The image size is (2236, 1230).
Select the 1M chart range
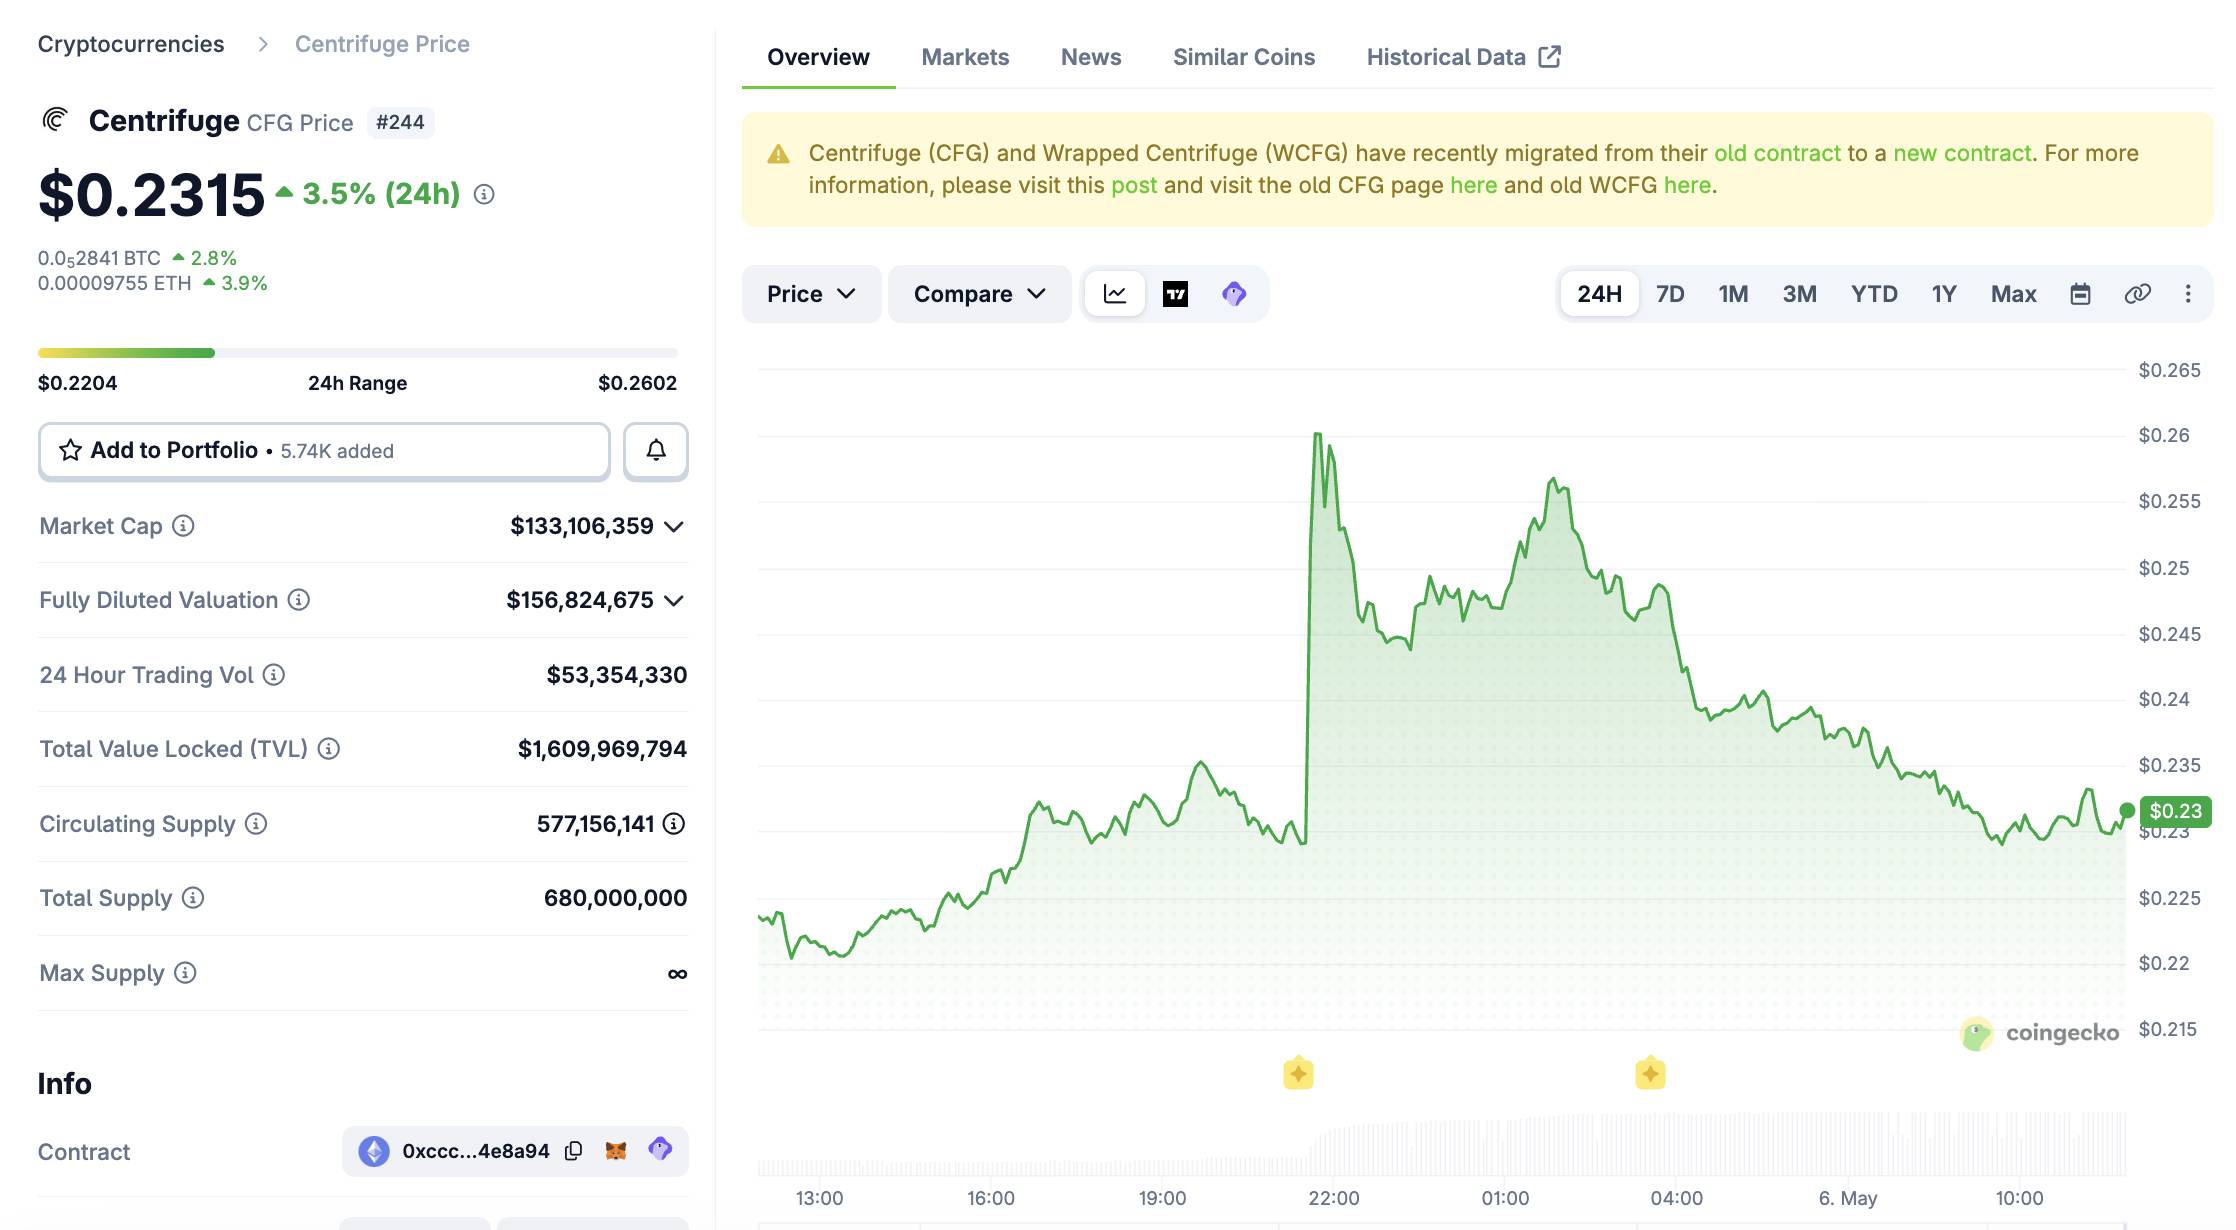(1733, 294)
